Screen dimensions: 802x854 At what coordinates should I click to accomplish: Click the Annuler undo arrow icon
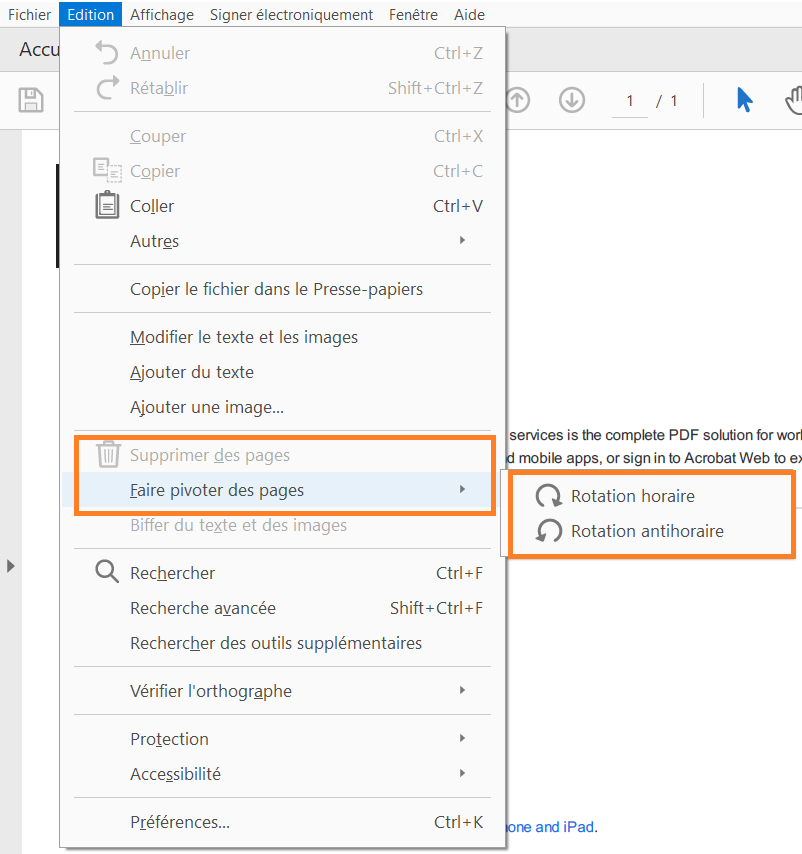pyautogui.click(x=107, y=52)
